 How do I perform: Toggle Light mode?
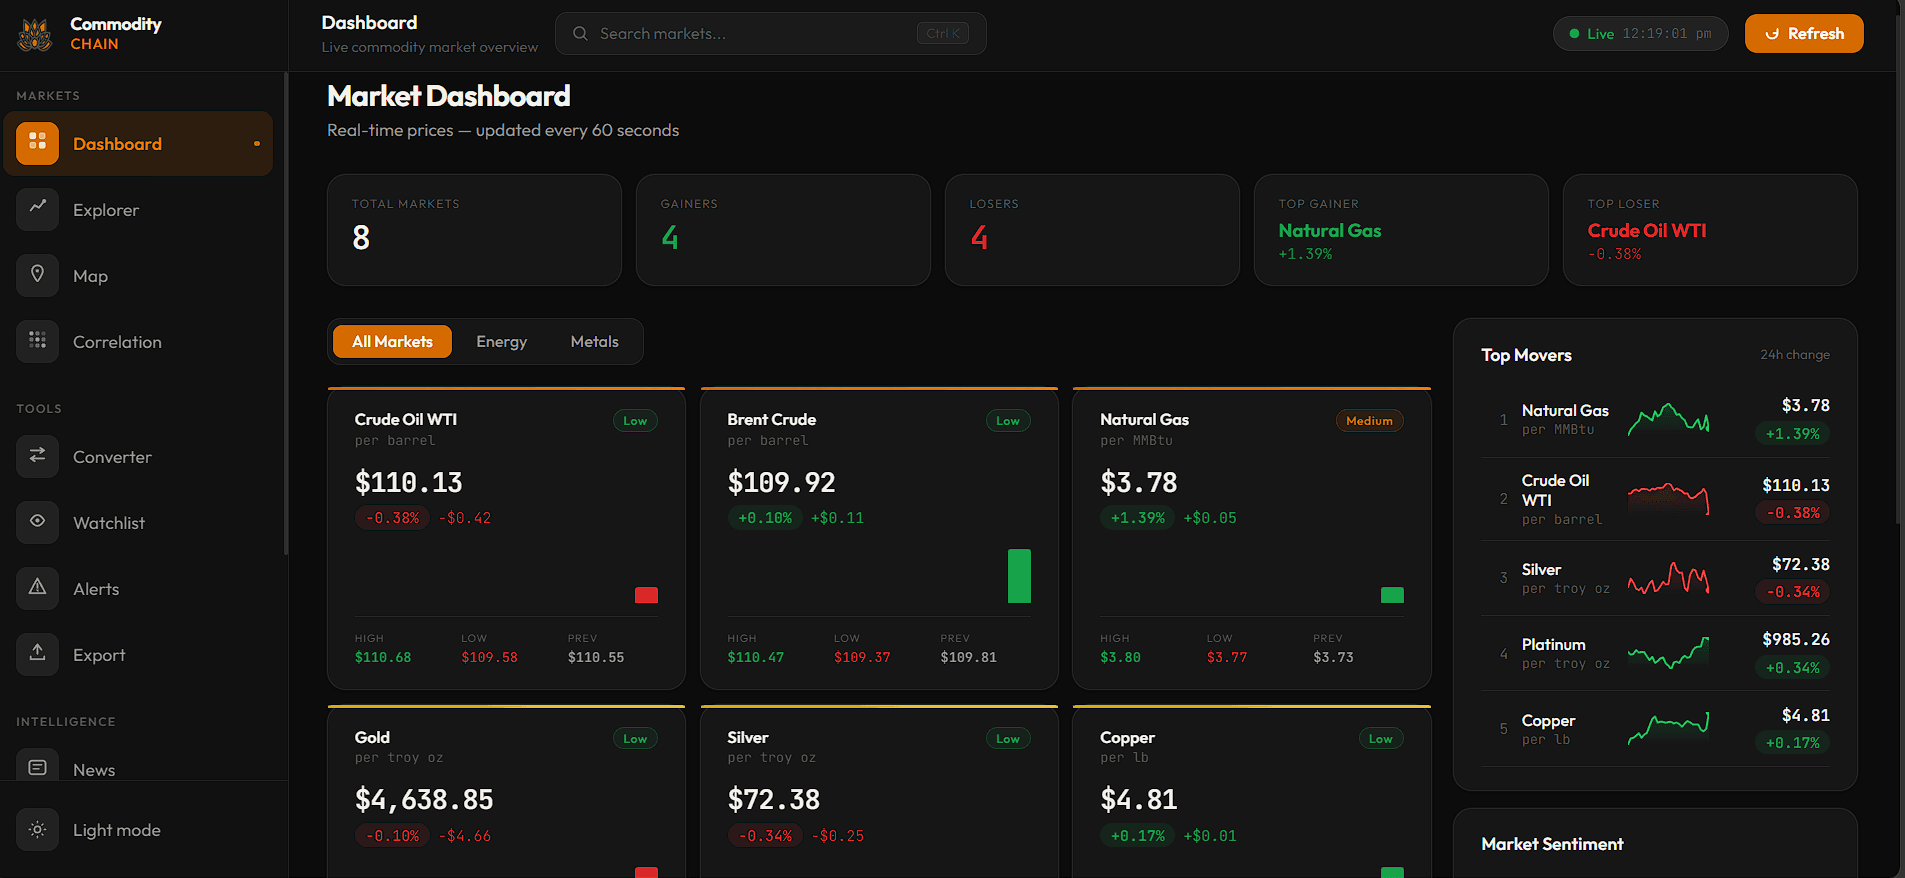(138, 830)
